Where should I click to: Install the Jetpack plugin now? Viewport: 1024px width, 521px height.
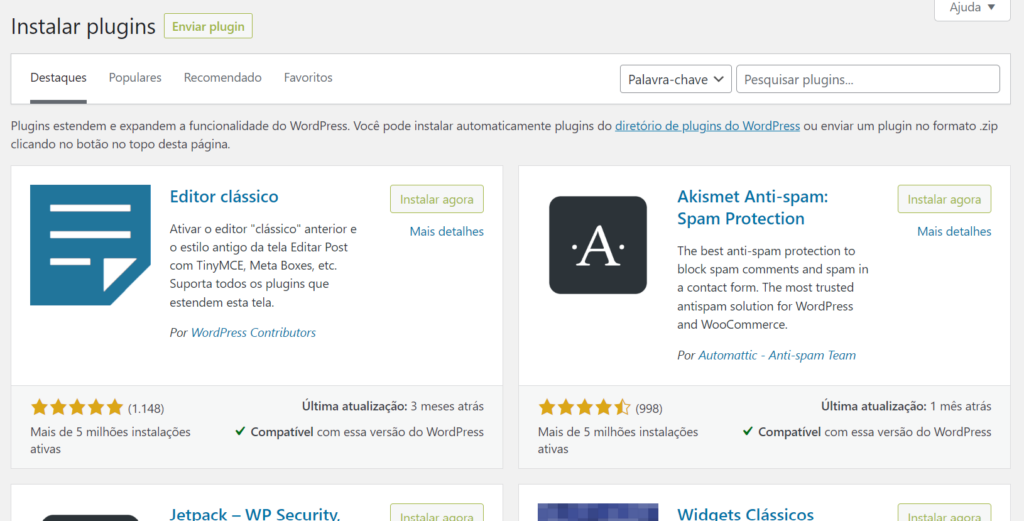[x=437, y=513]
